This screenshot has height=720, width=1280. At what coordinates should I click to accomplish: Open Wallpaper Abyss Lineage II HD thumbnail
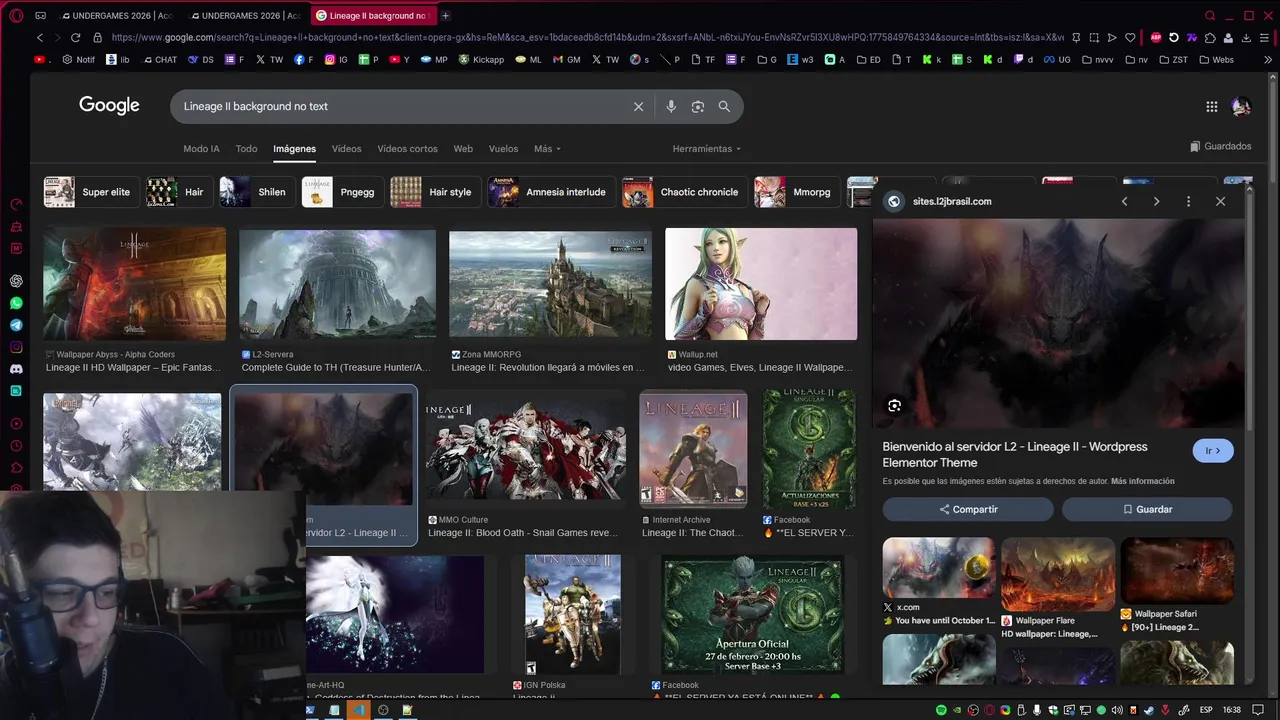pos(134,283)
